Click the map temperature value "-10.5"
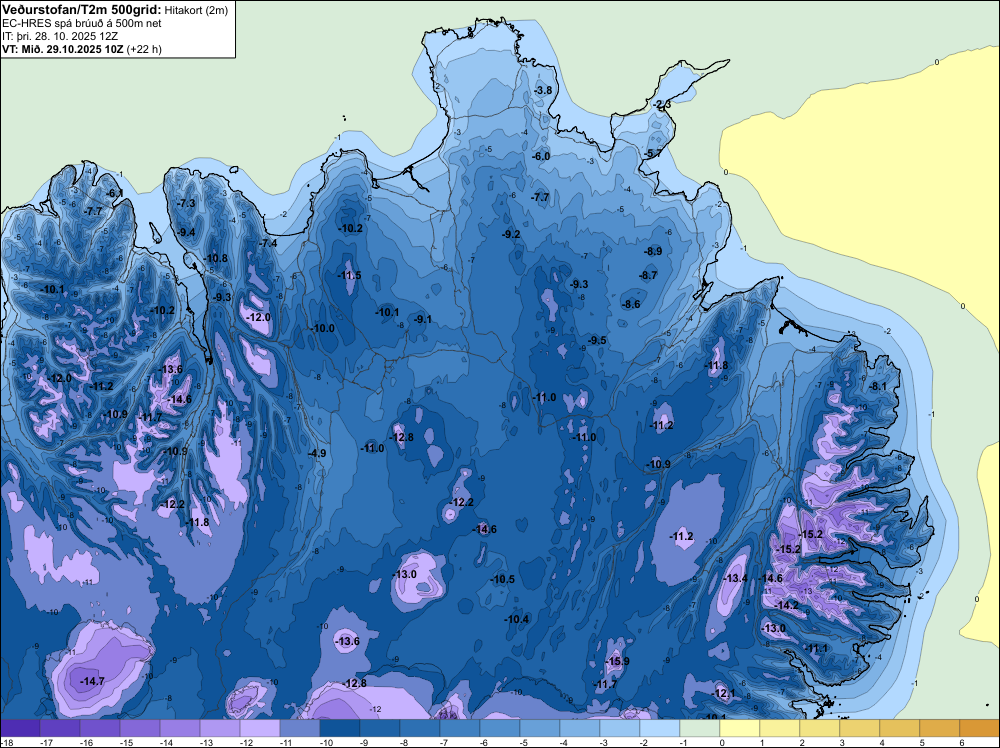Image resolution: width=1000 pixels, height=748 pixels. coord(503,580)
